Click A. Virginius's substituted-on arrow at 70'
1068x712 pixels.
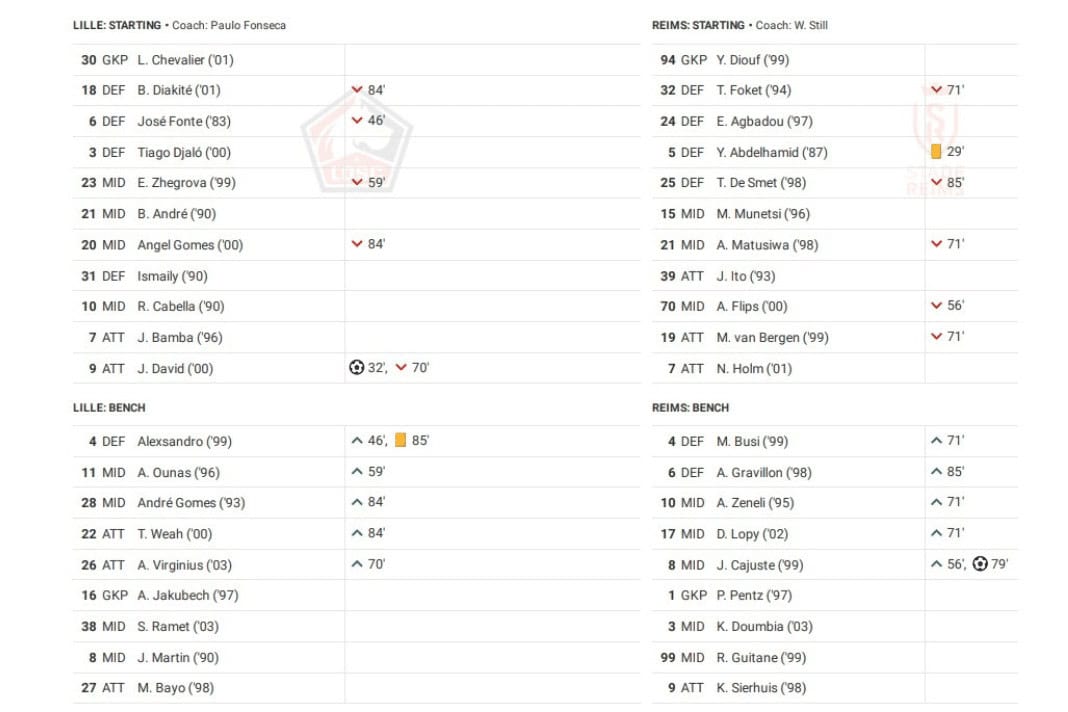click(x=357, y=564)
